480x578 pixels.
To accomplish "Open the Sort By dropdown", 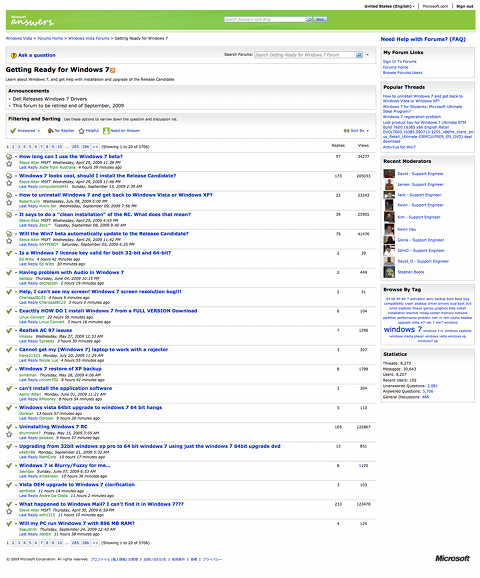I will [x=359, y=131].
